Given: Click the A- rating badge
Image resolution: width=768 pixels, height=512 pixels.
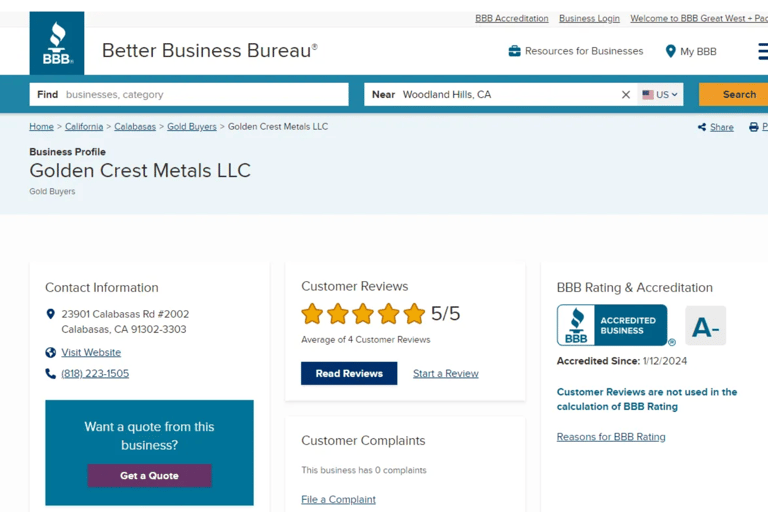Looking at the screenshot, I should click(705, 326).
